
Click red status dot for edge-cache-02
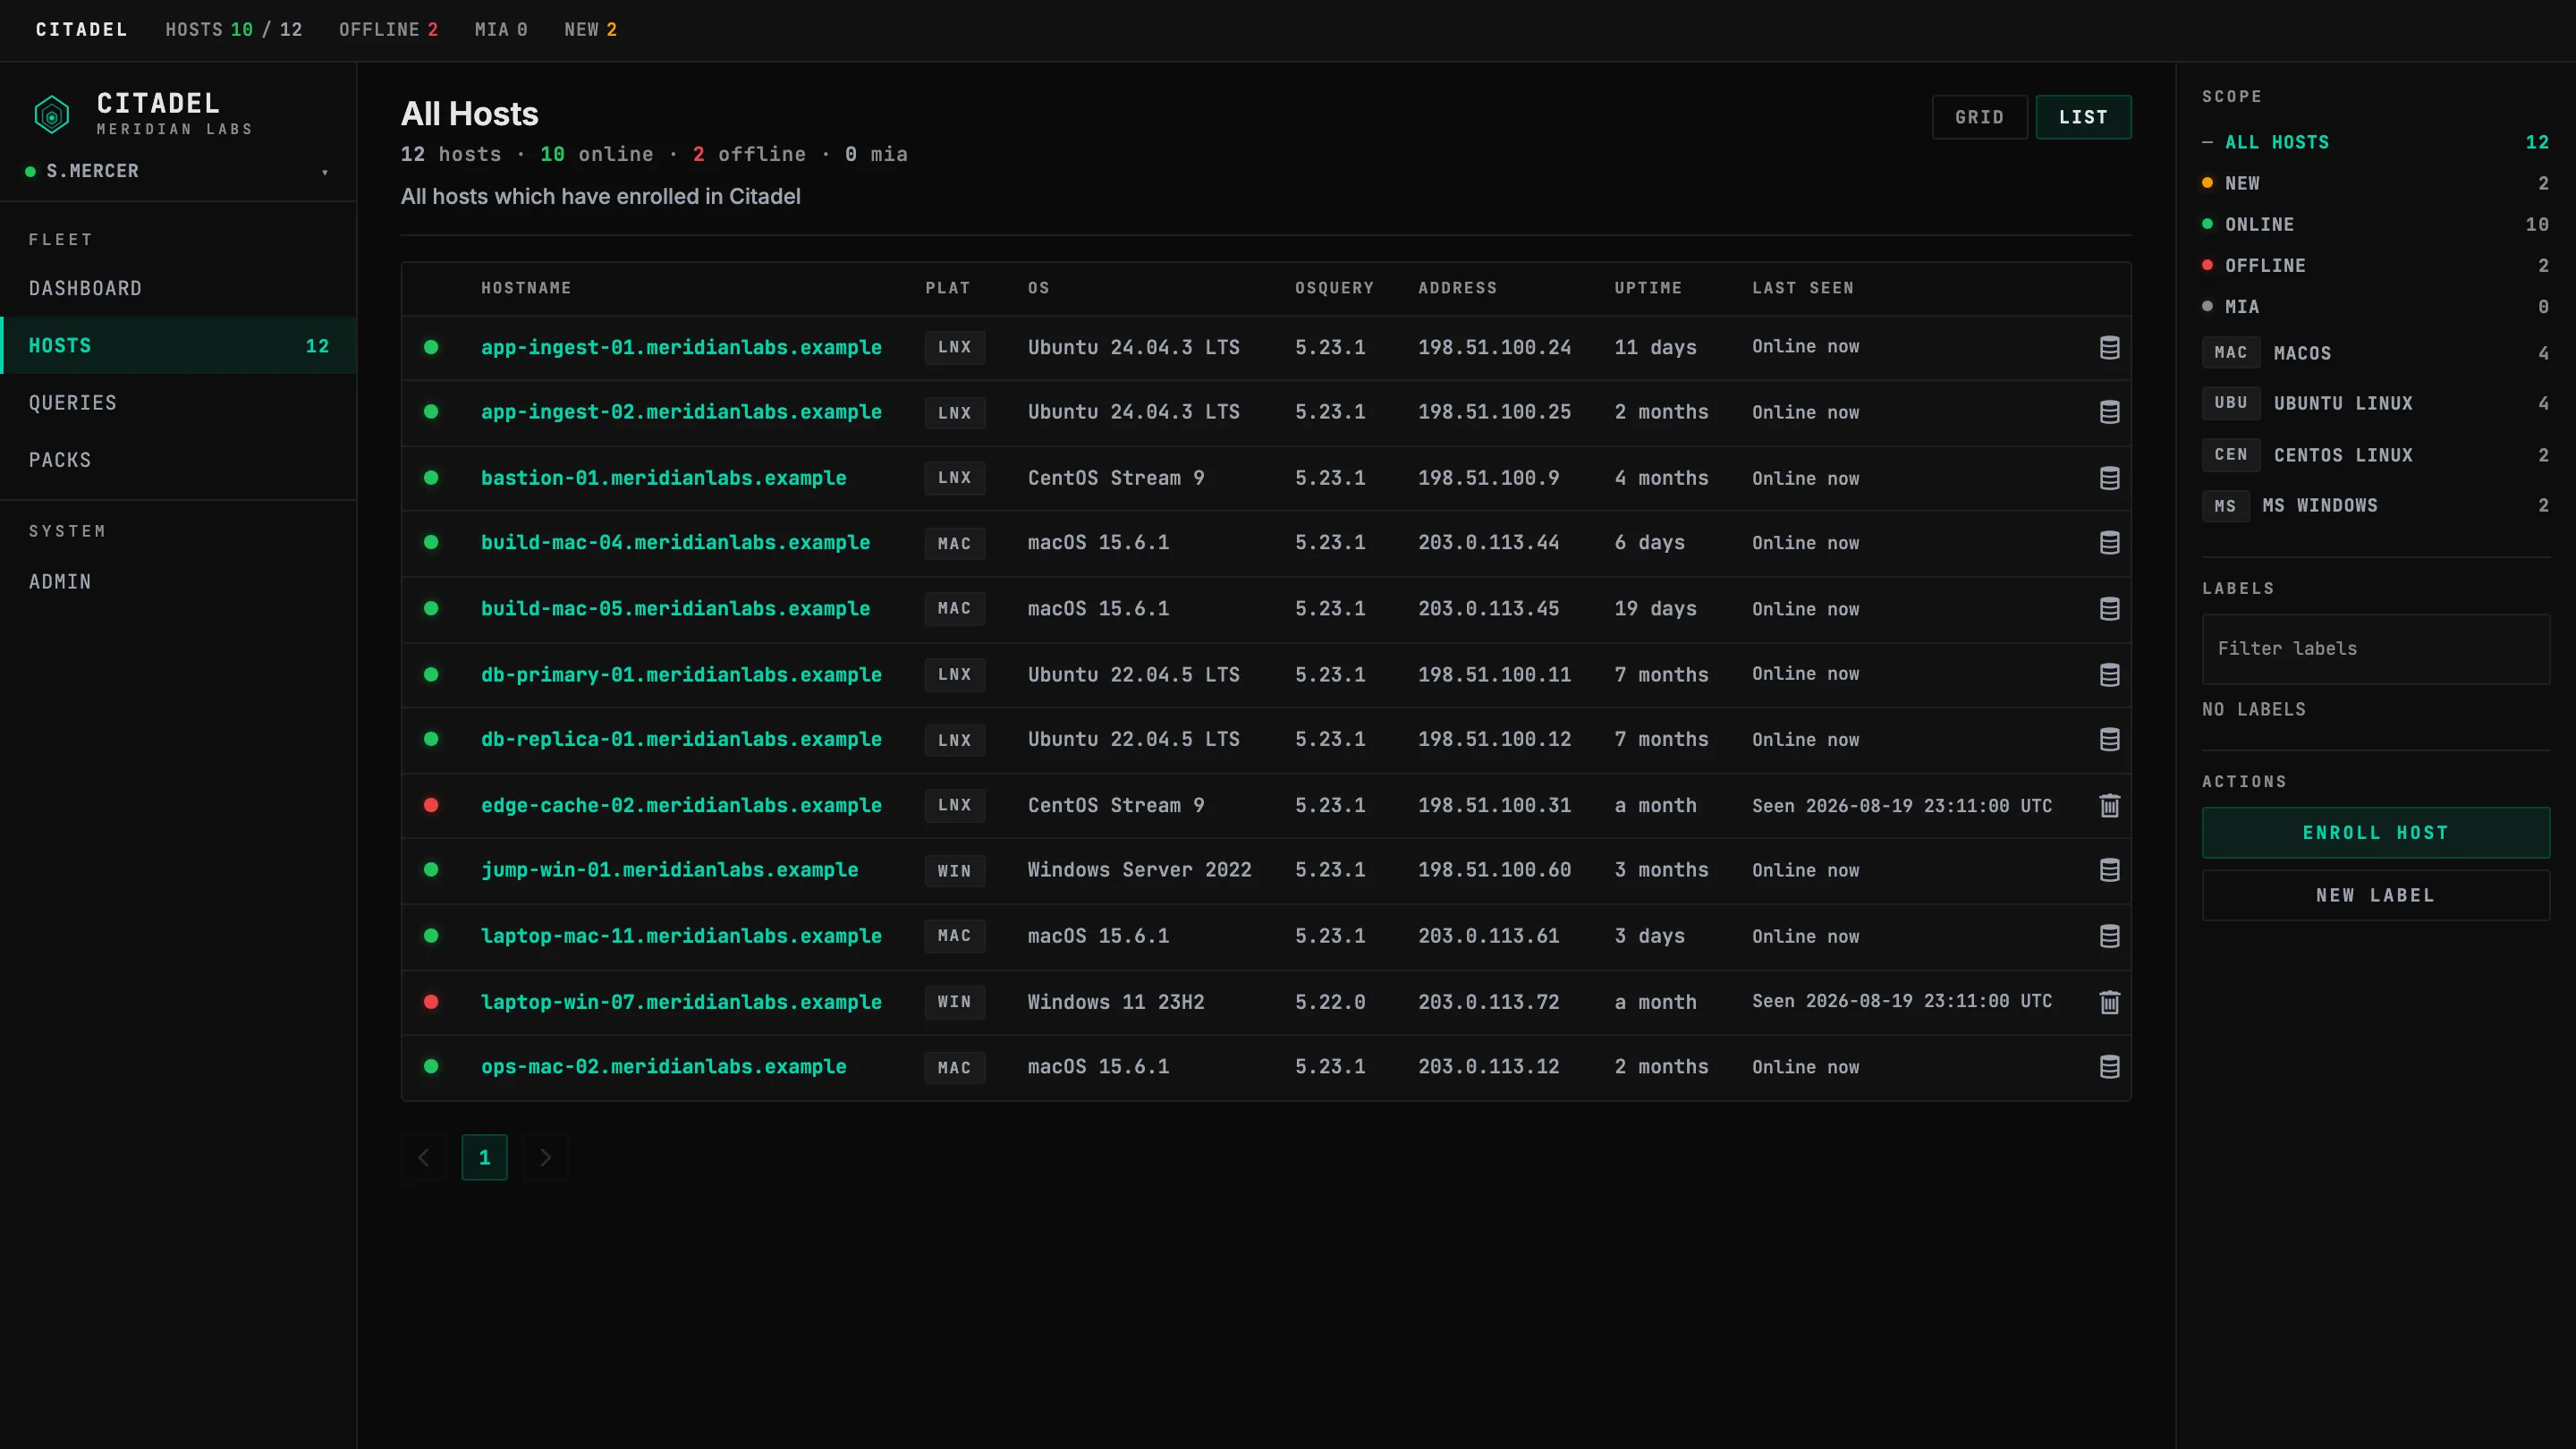[431, 805]
